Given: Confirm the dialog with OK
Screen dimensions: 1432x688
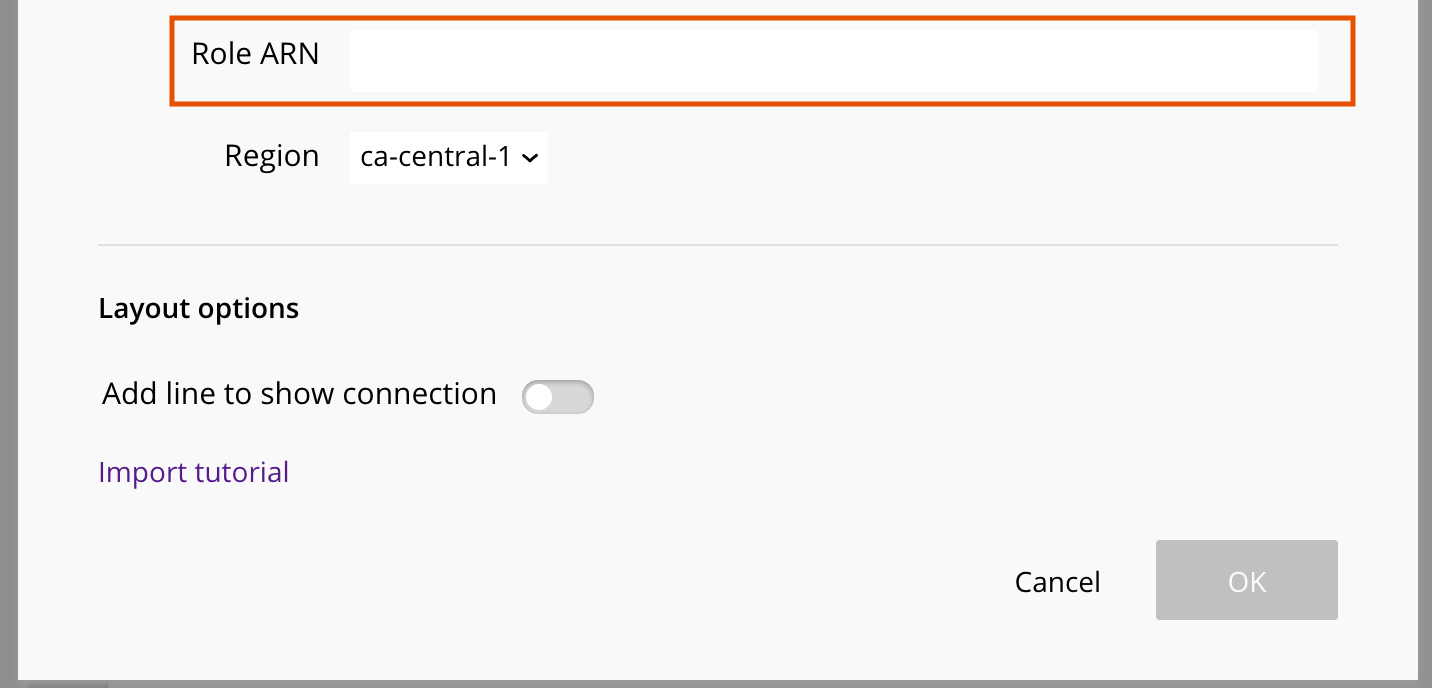Looking at the screenshot, I should [x=1246, y=580].
